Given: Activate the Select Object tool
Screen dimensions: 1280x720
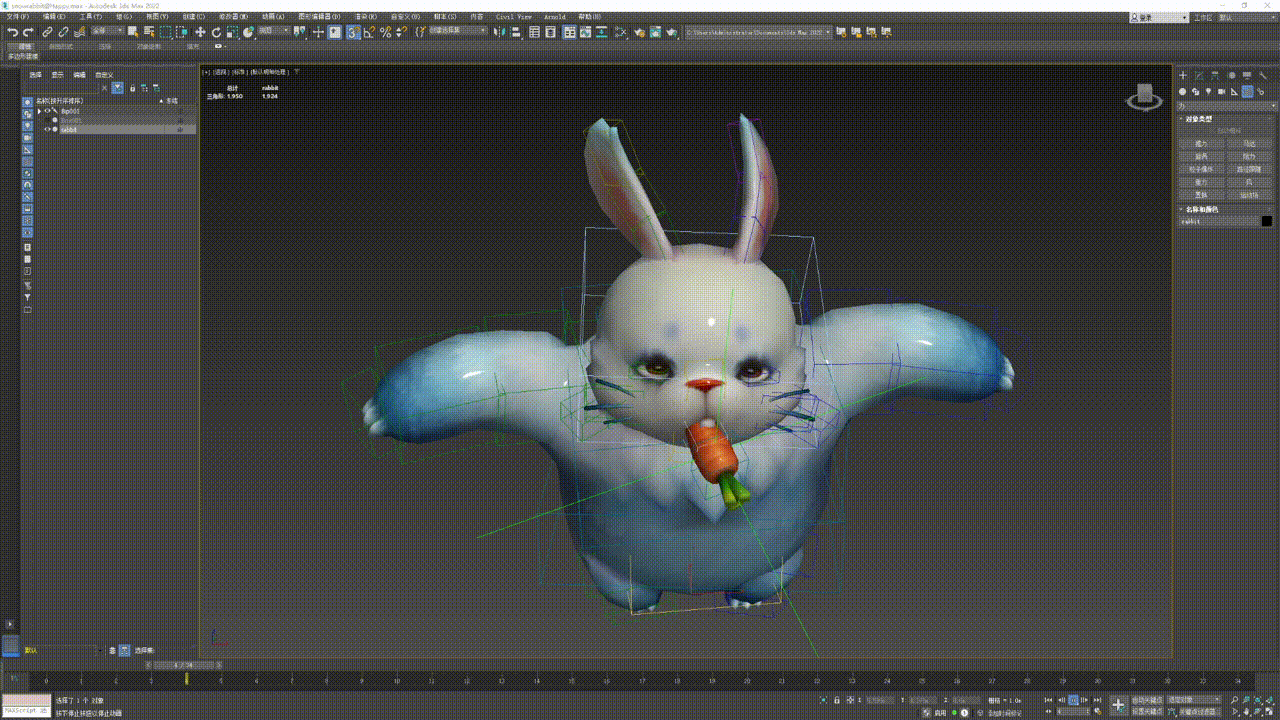Looking at the screenshot, I should [x=132, y=32].
